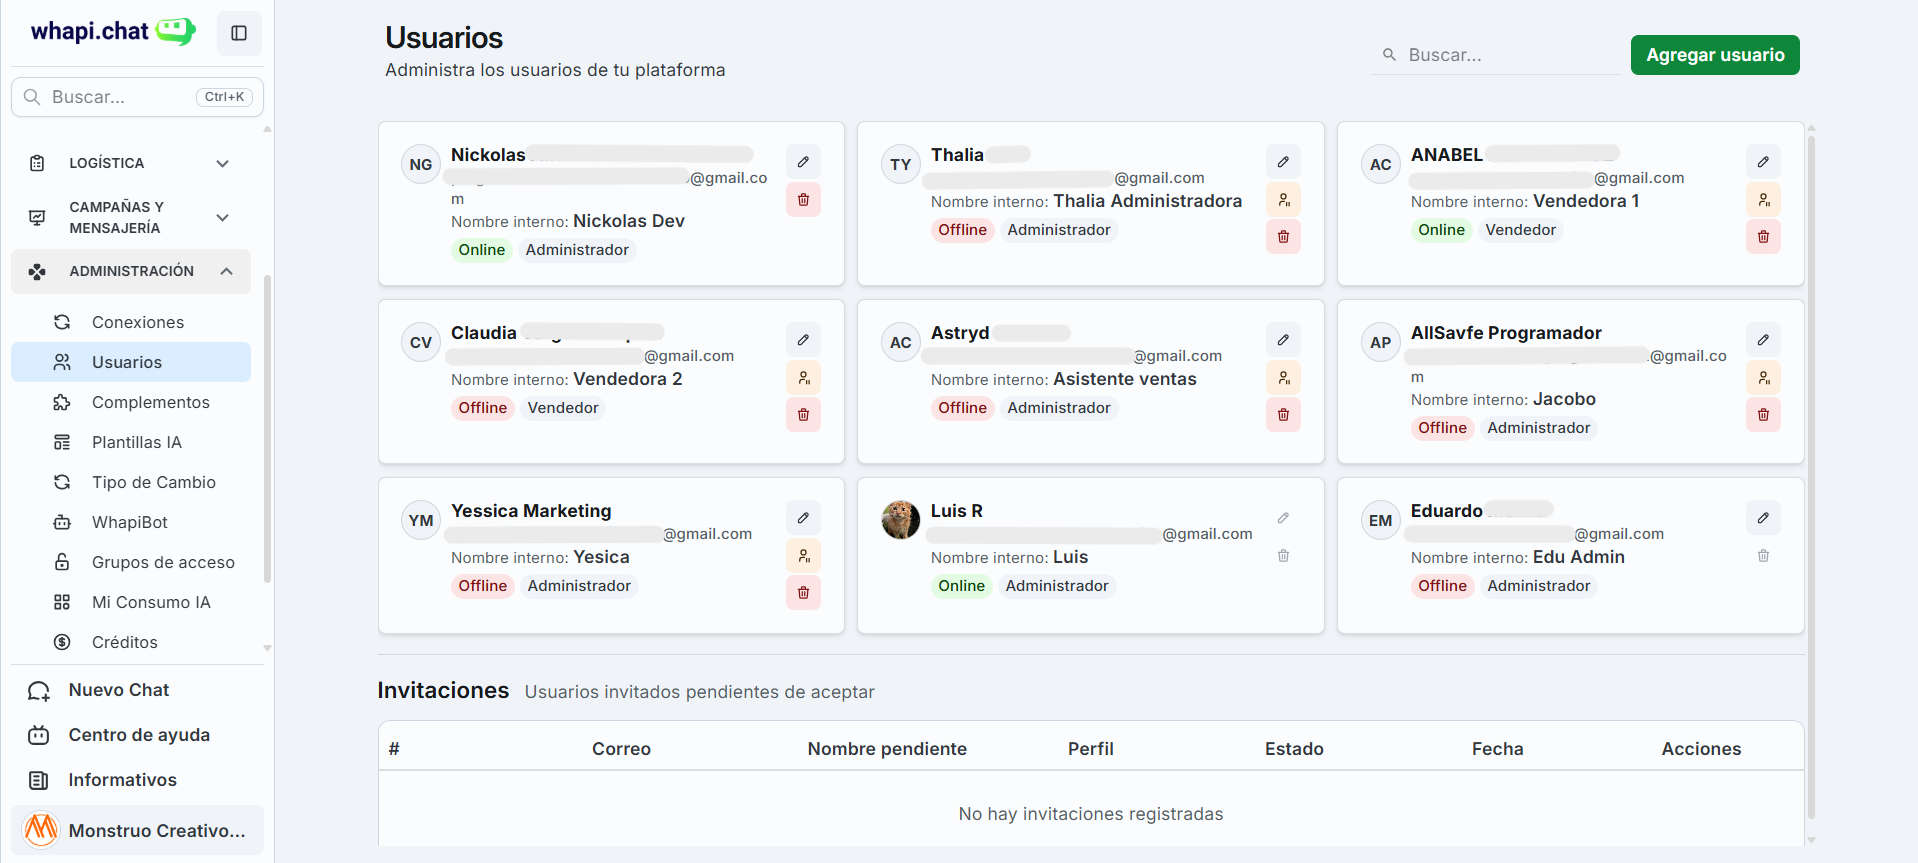This screenshot has height=863, width=1918.
Task: Open Centro de ayuda
Action: click(137, 735)
